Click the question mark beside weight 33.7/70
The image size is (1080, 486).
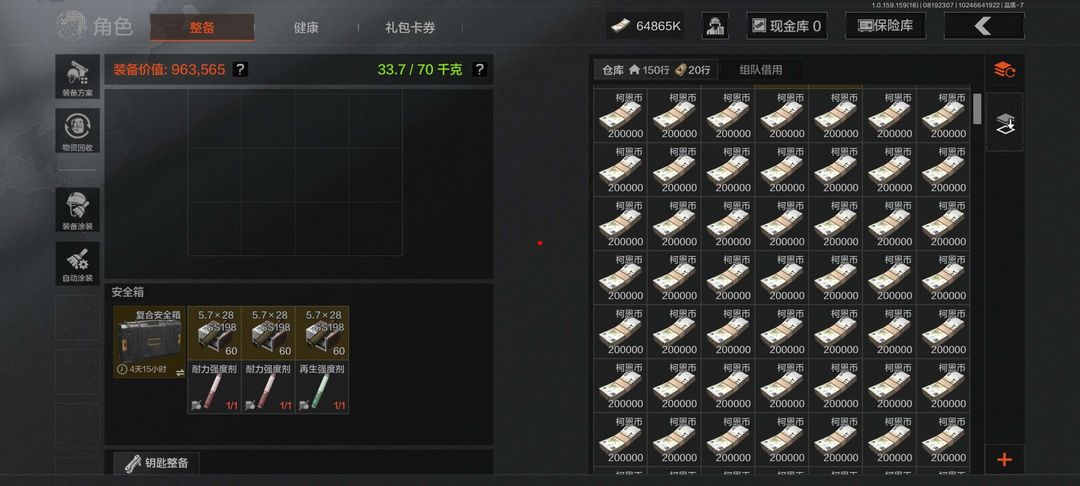[x=480, y=70]
